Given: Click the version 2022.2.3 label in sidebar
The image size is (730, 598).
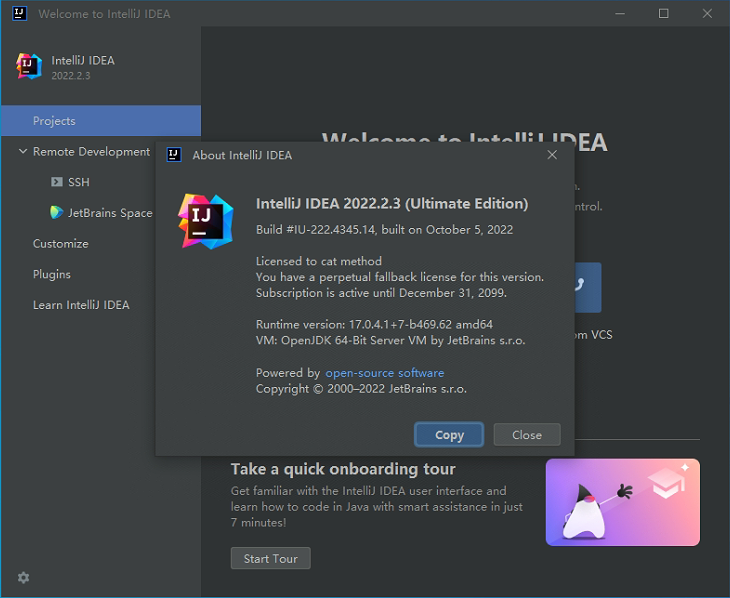Looking at the screenshot, I should tap(71, 75).
